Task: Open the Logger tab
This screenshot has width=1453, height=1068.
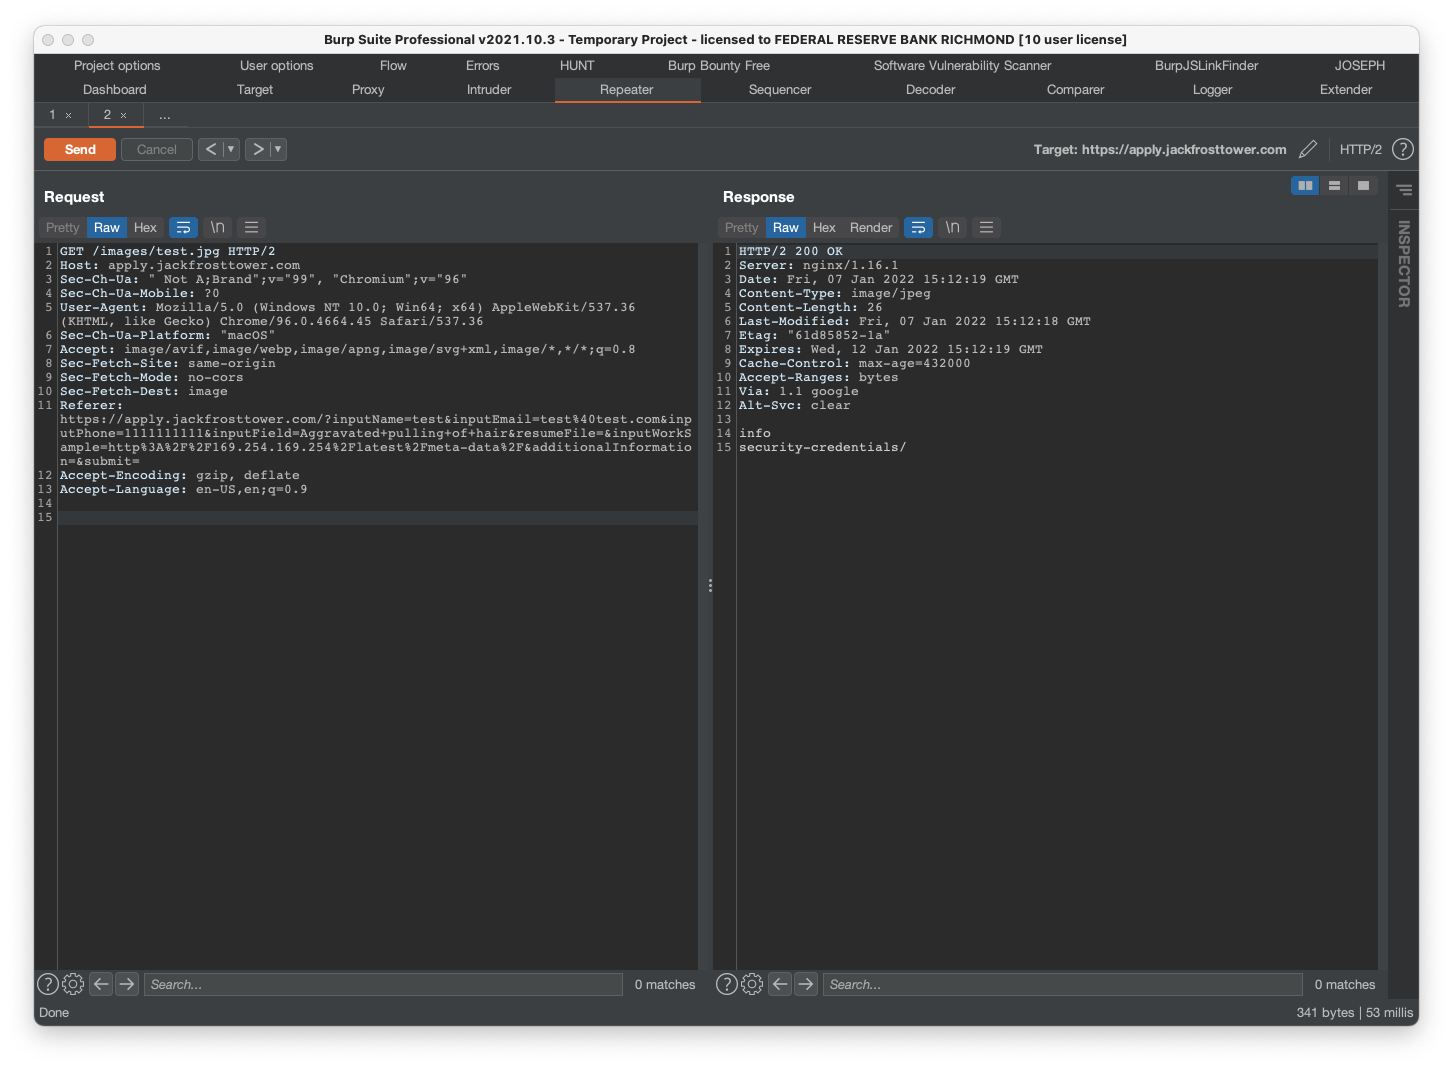Action: coord(1212,89)
